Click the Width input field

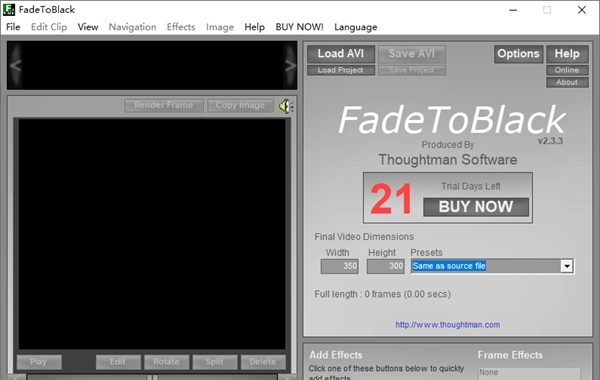(x=339, y=266)
